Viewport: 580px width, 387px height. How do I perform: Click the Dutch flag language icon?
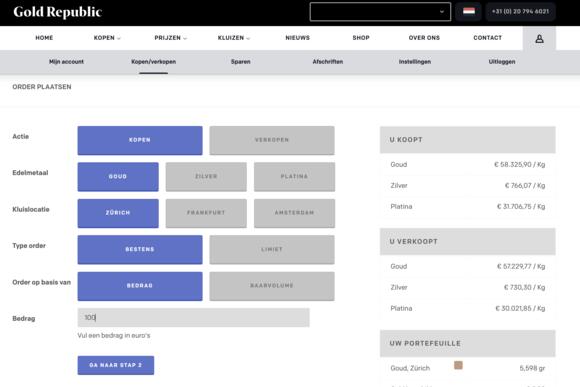point(469,11)
